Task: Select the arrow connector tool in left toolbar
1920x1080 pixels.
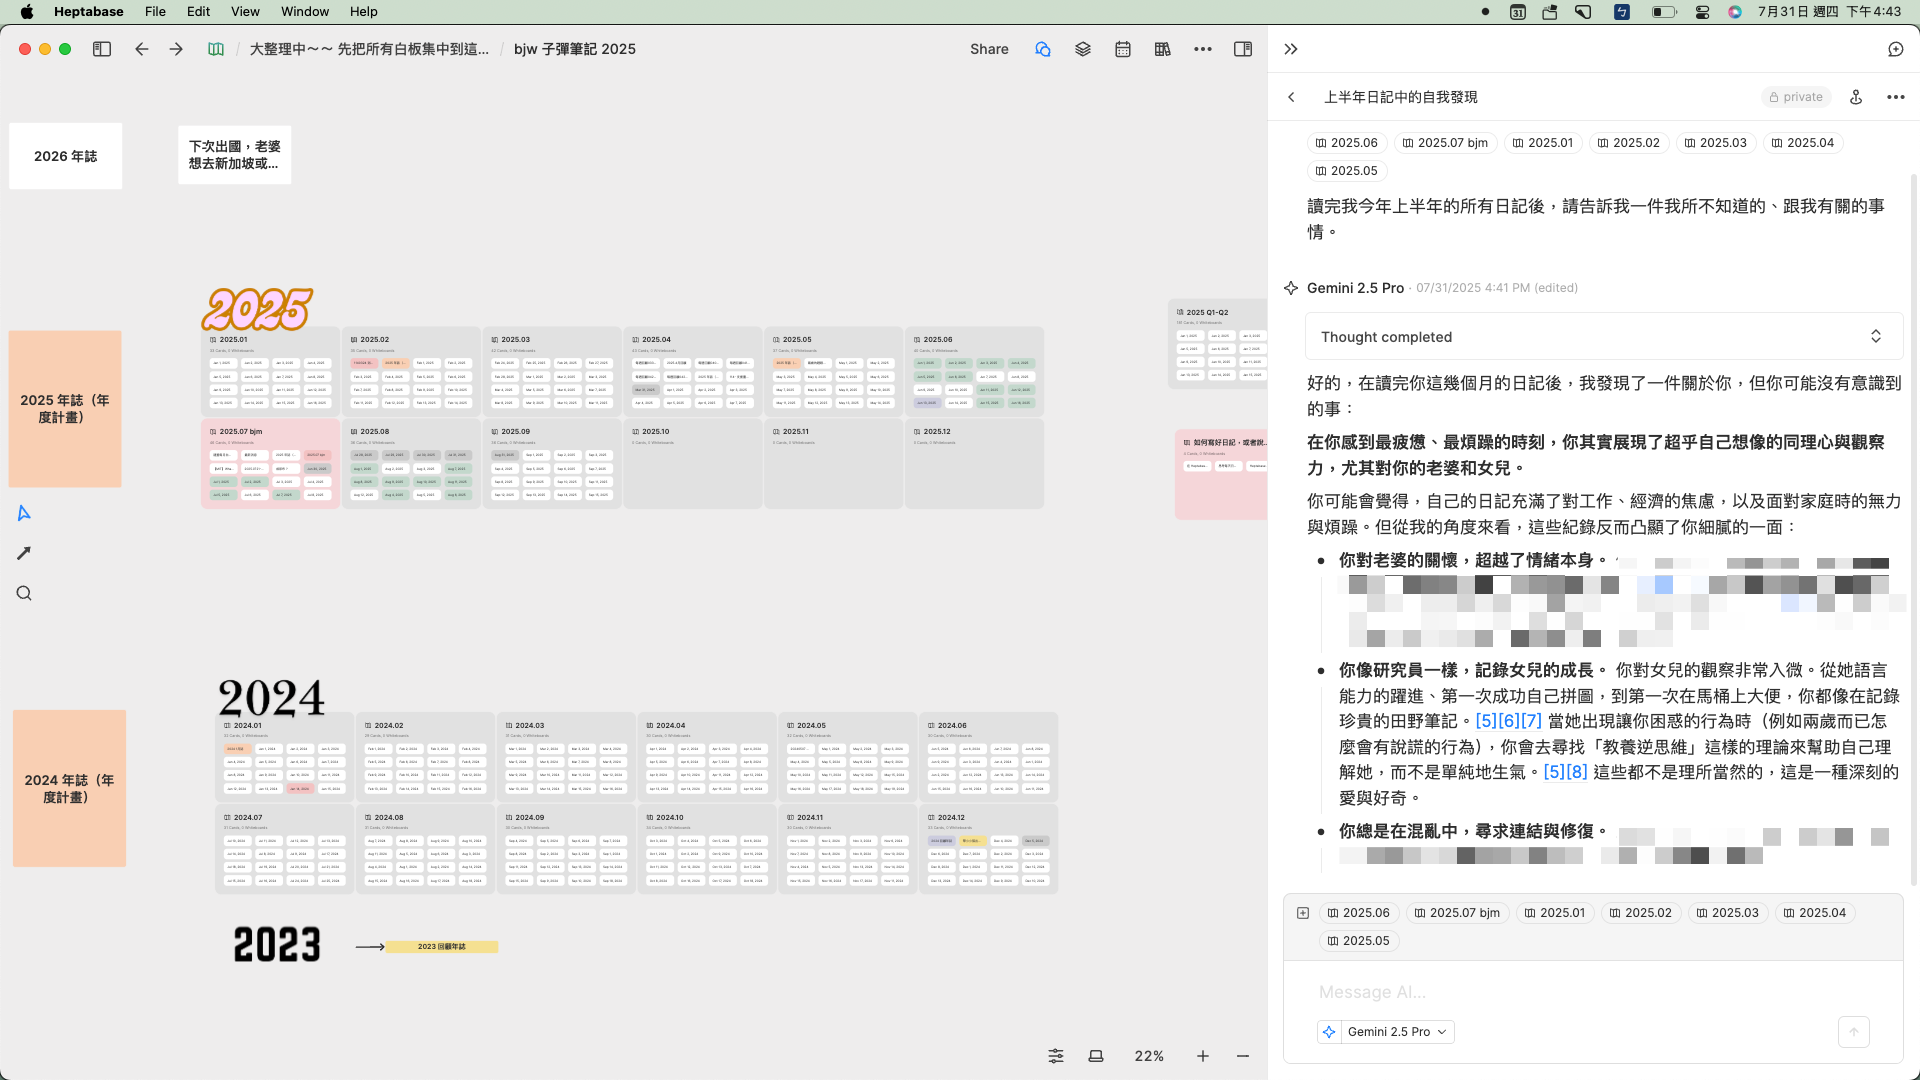Action: [x=23, y=553]
